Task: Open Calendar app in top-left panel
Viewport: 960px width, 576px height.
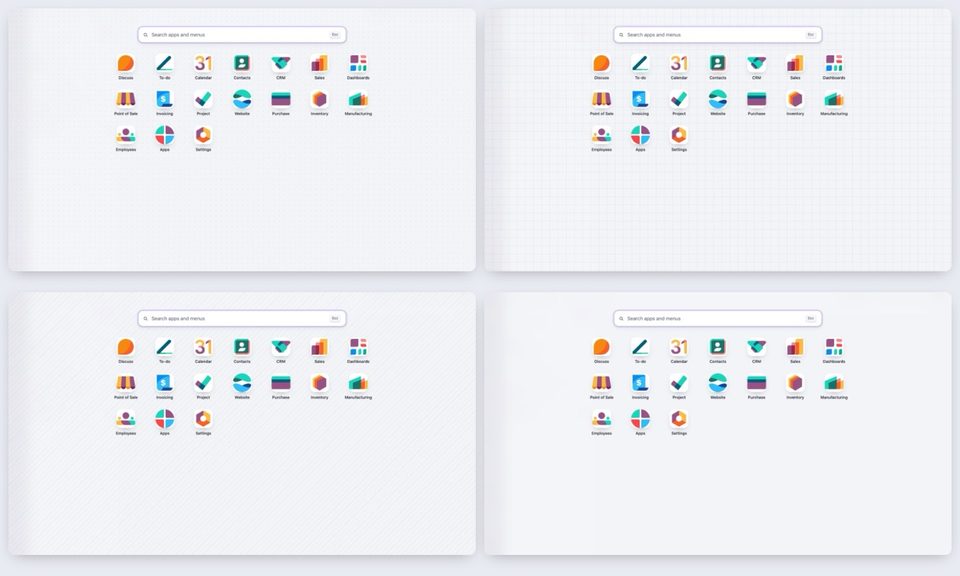Action: click(203, 64)
